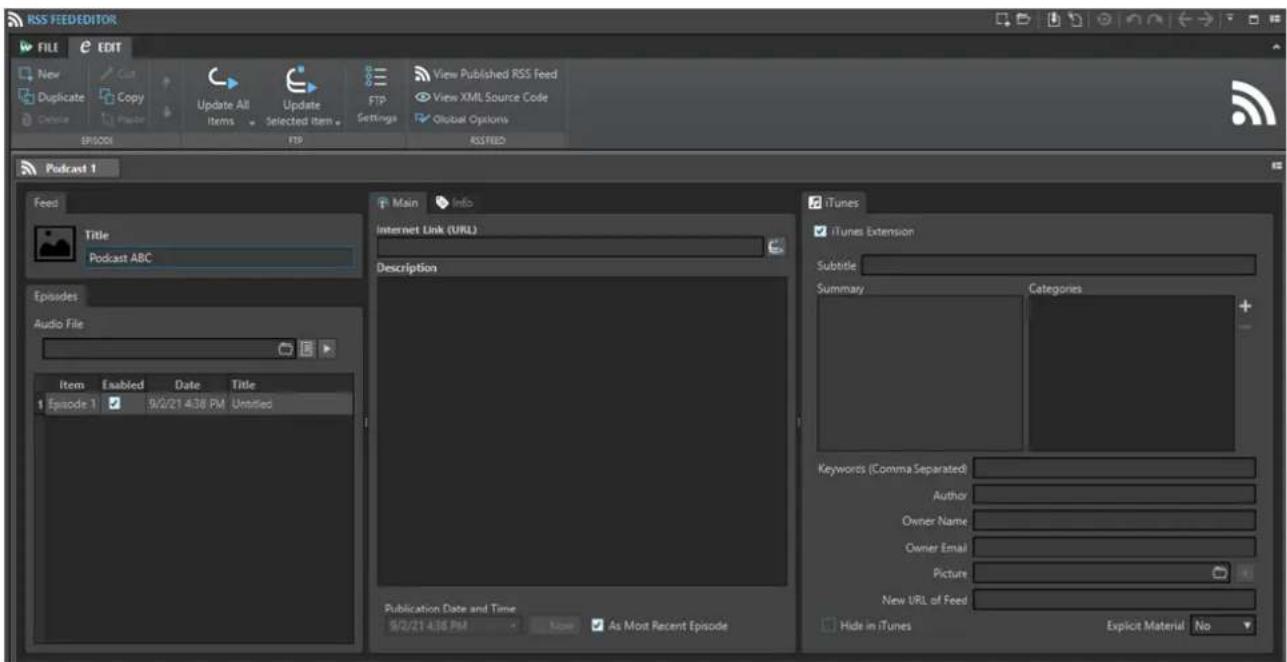The height and width of the screenshot is (662, 1287).
Task: Copy the selected episode
Action: click(x=122, y=97)
